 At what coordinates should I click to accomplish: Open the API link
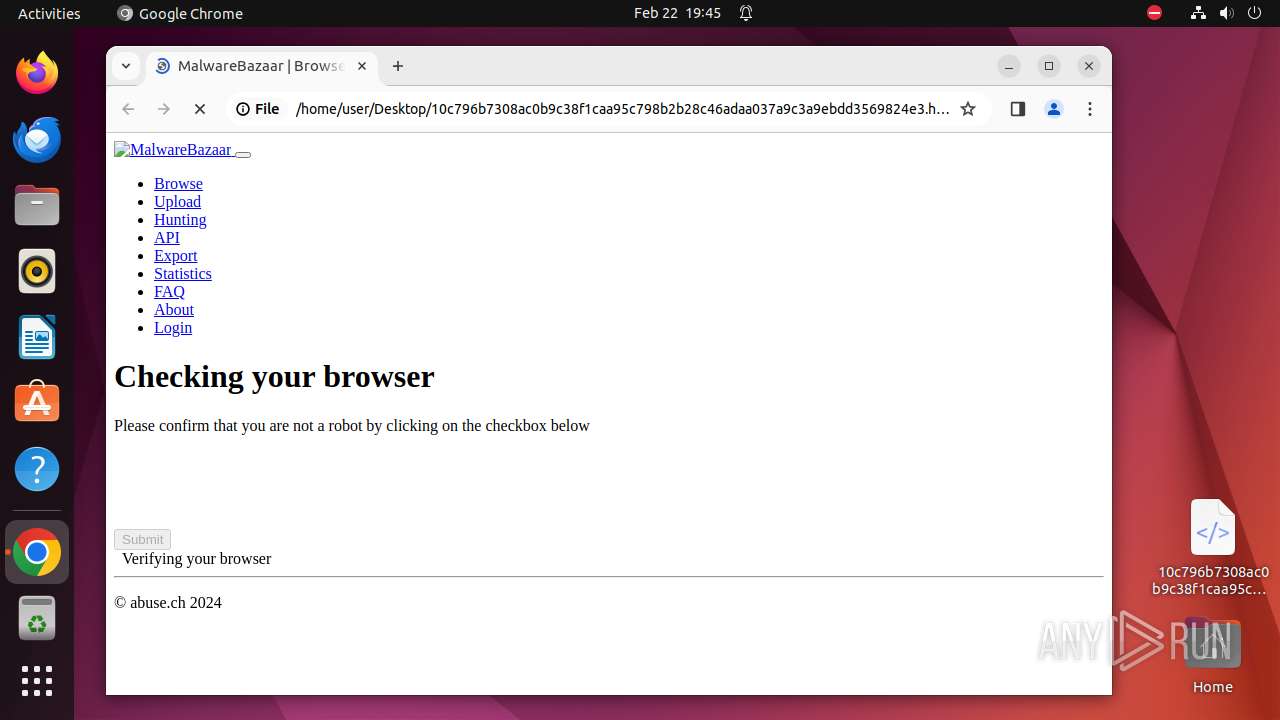(167, 238)
